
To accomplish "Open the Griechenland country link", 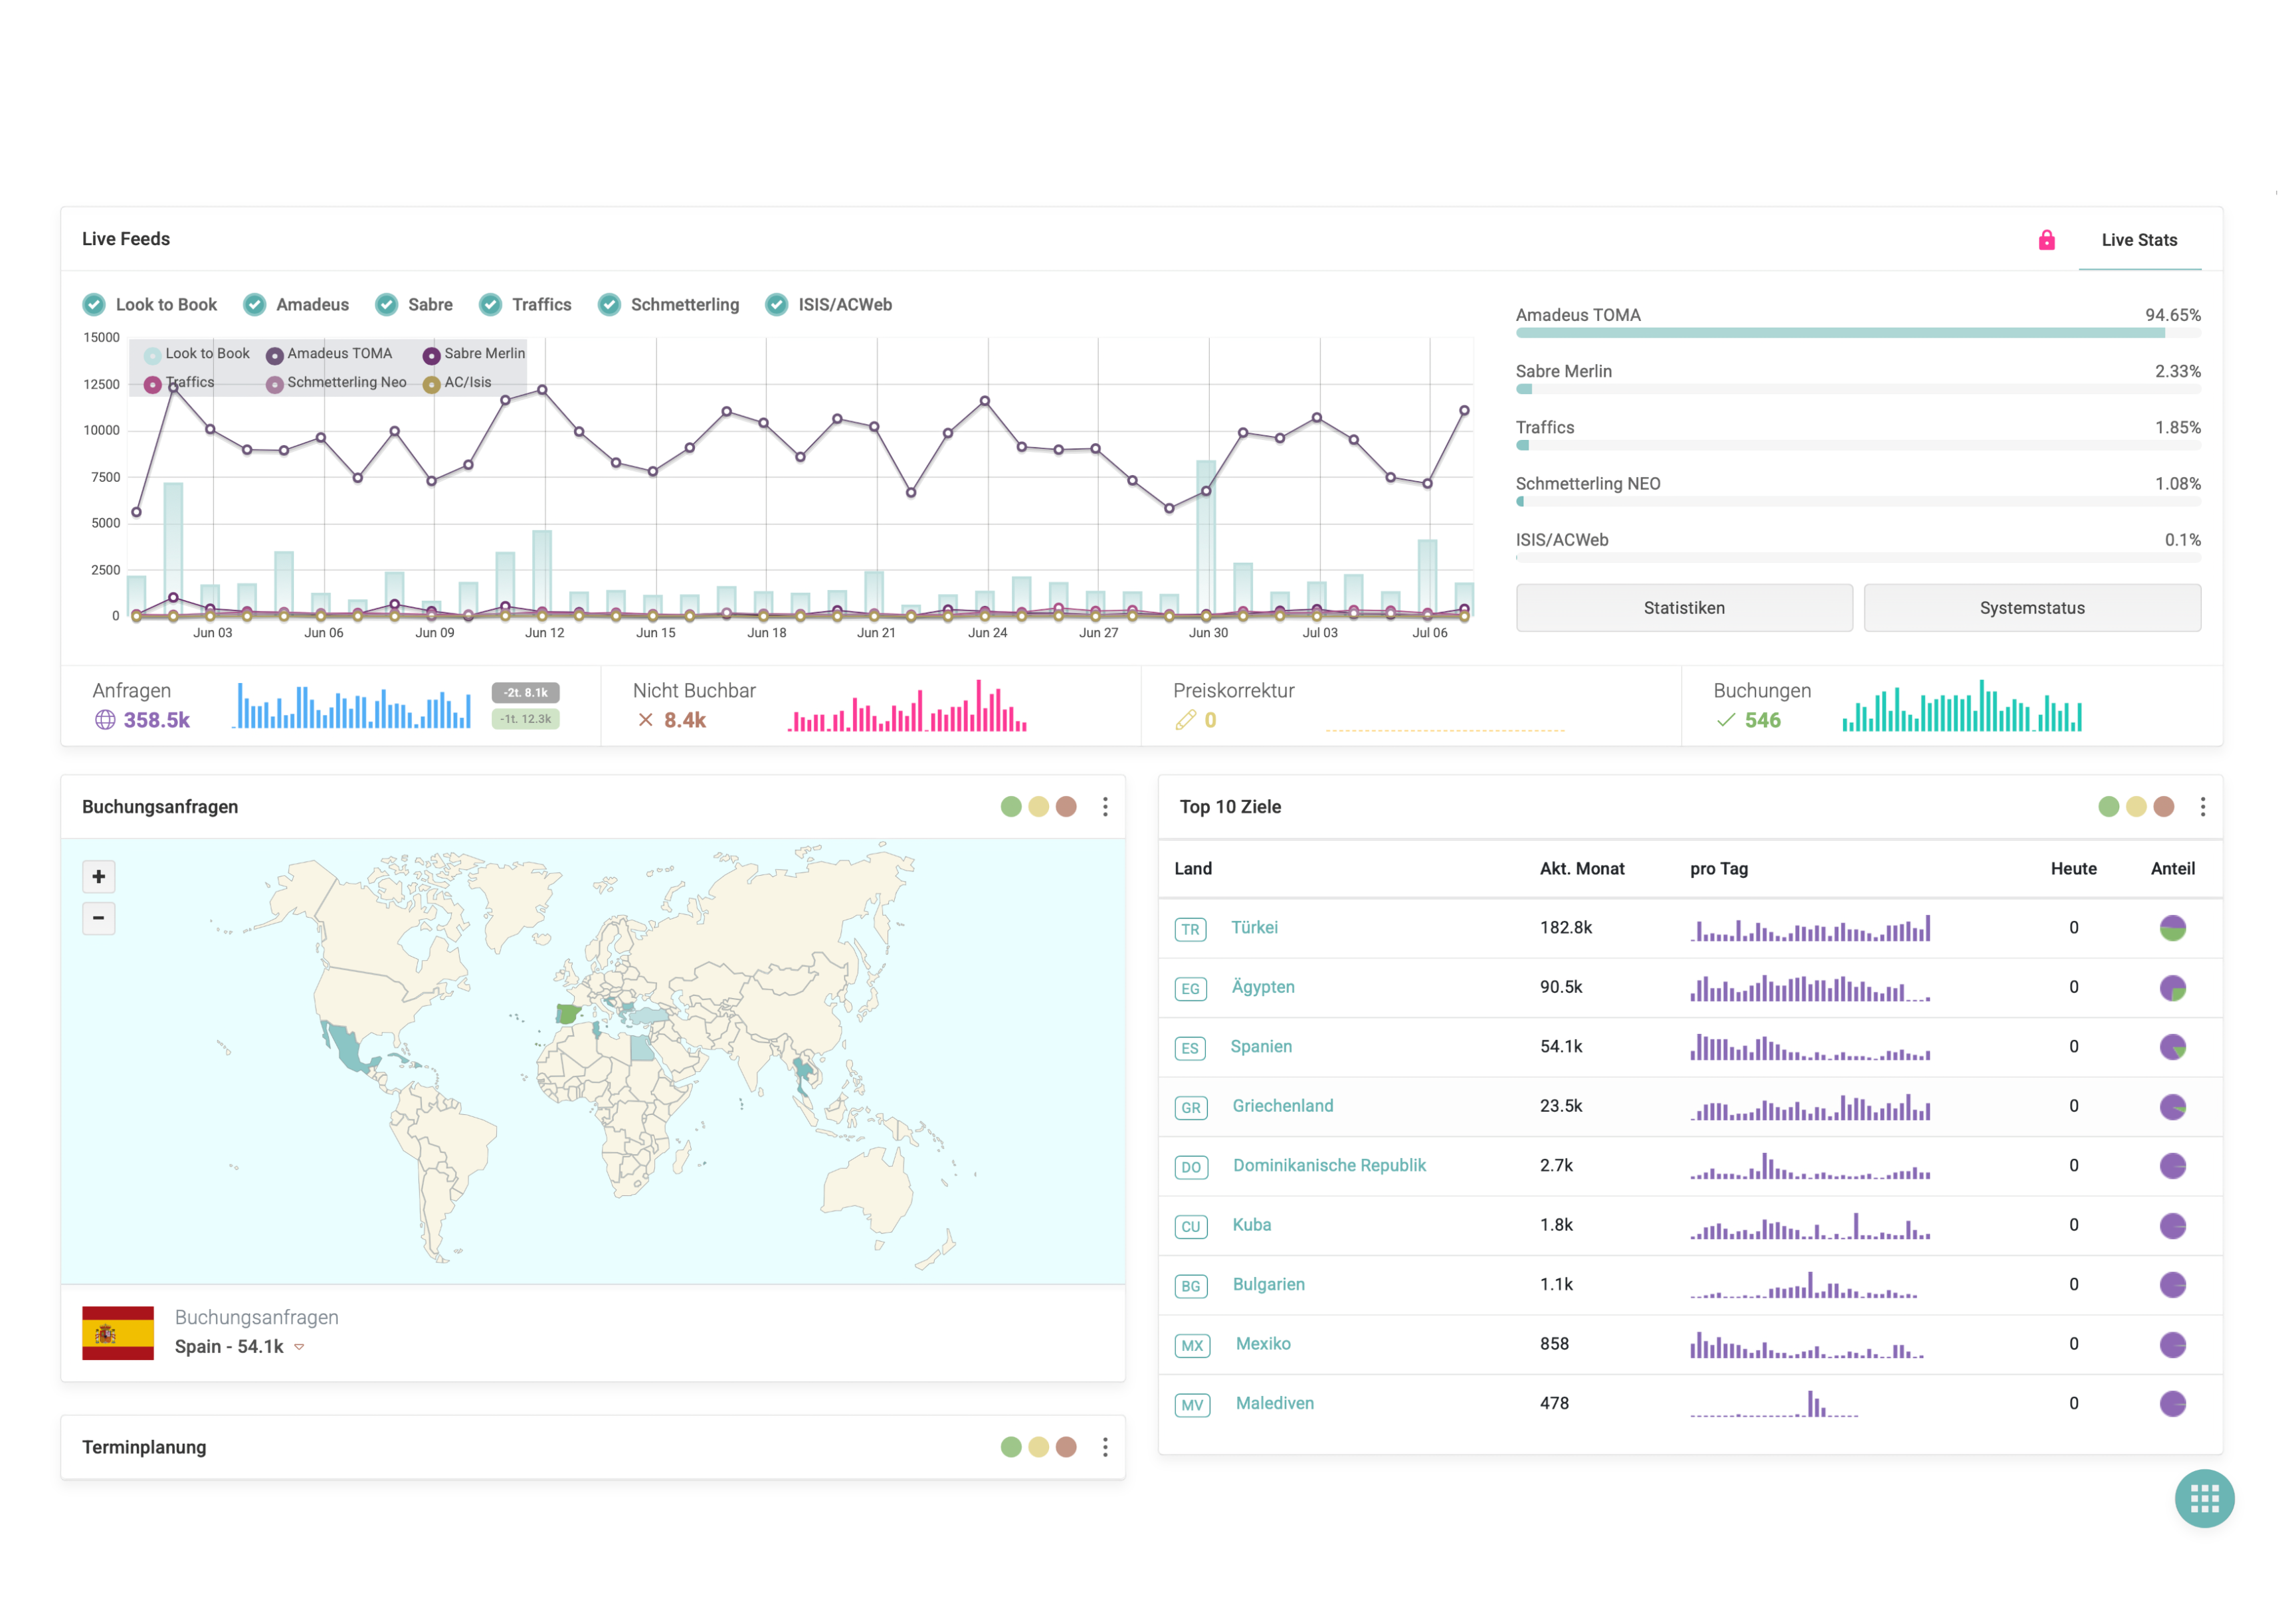I will point(1282,1106).
